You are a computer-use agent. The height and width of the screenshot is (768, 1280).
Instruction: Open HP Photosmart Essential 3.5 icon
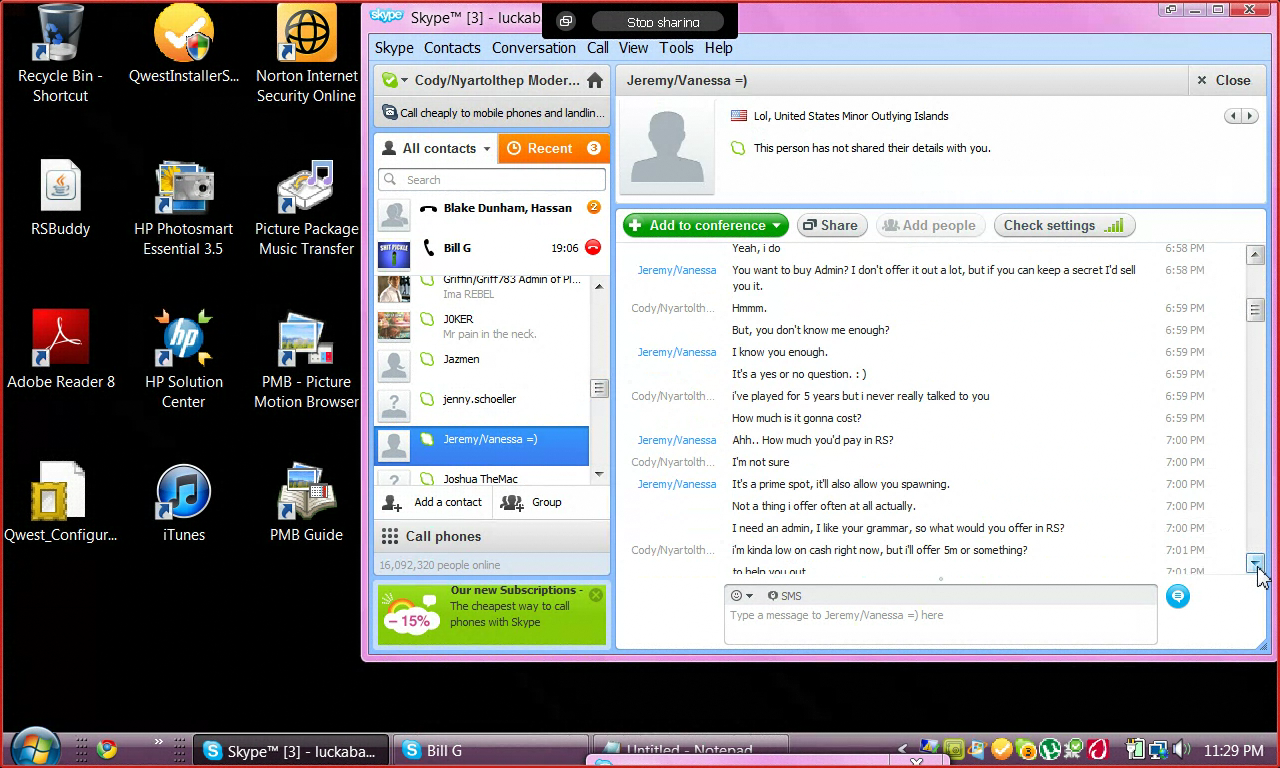pyautogui.click(x=184, y=209)
